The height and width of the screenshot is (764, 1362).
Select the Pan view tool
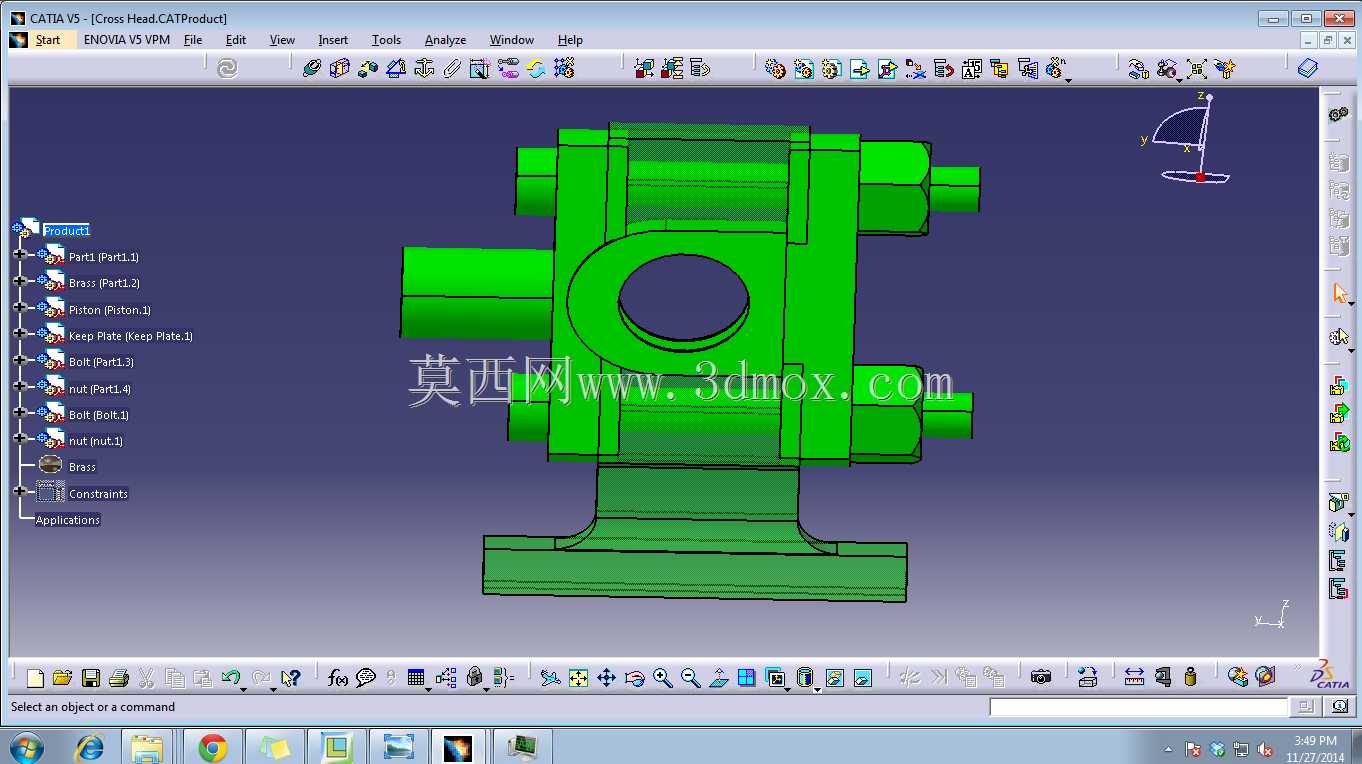pyautogui.click(x=606, y=677)
